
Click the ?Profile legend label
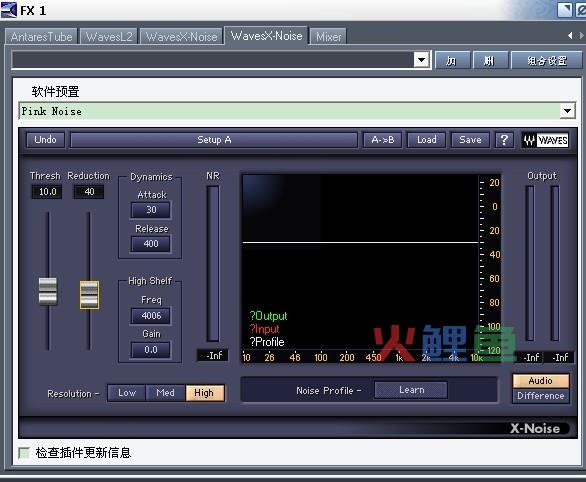(267, 342)
